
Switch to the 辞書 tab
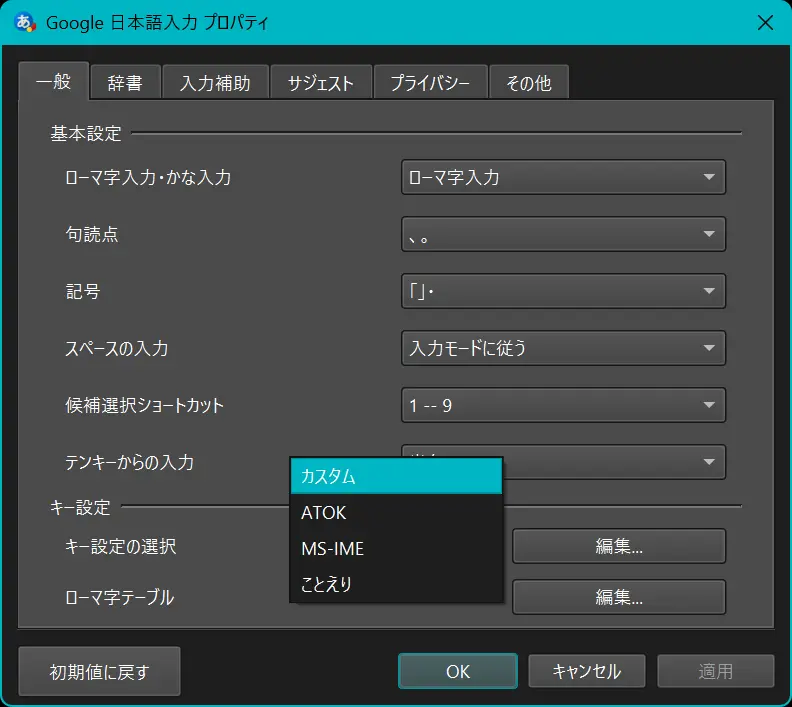tap(125, 82)
